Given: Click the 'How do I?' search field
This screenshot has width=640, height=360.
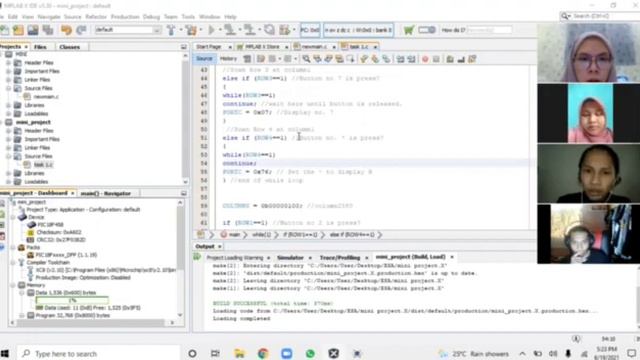Looking at the screenshot, I should pos(489,30).
